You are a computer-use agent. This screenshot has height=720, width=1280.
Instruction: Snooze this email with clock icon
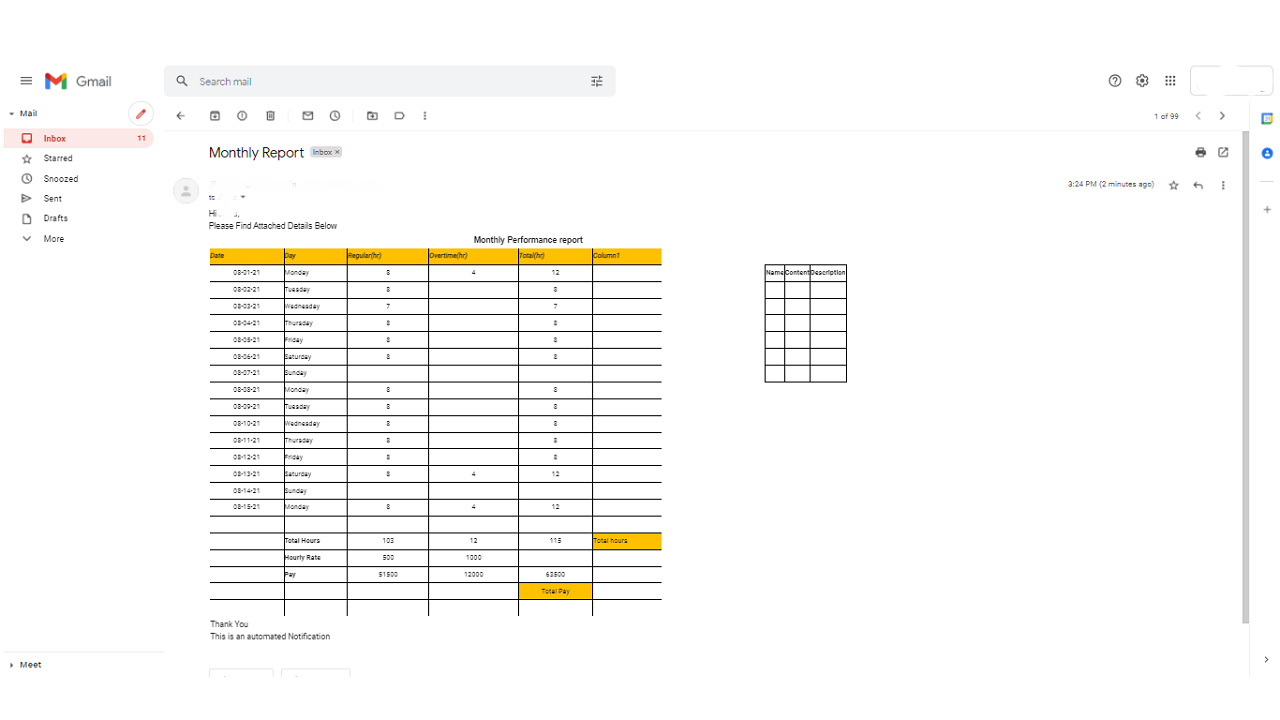click(x=335, y=116)
